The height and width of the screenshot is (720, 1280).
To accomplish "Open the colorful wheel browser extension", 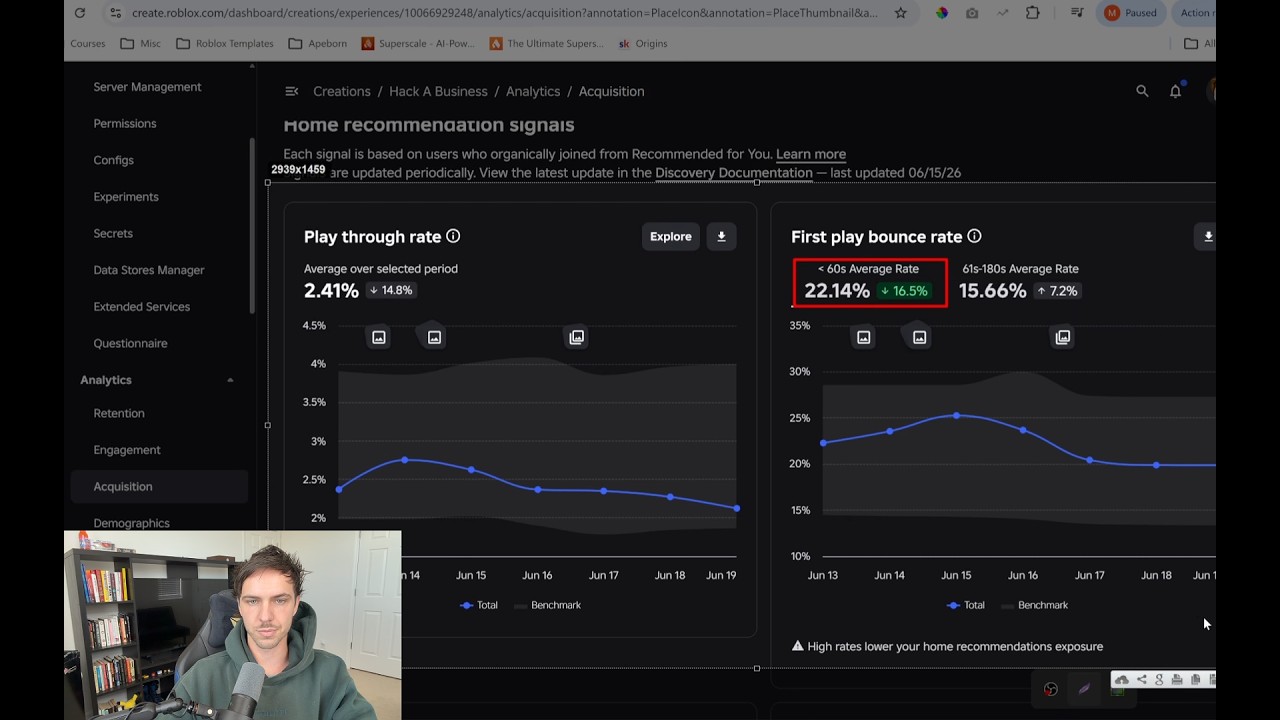I will click(x=942, y=13).
